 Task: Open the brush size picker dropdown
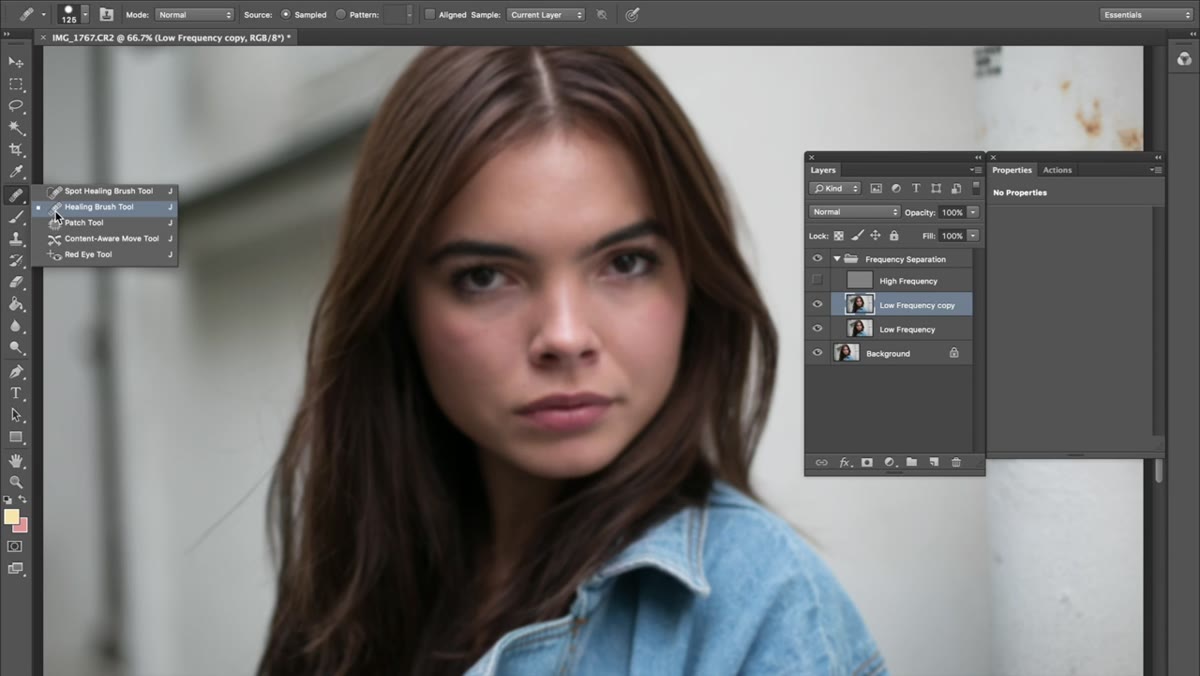click(x=86, y=15)
